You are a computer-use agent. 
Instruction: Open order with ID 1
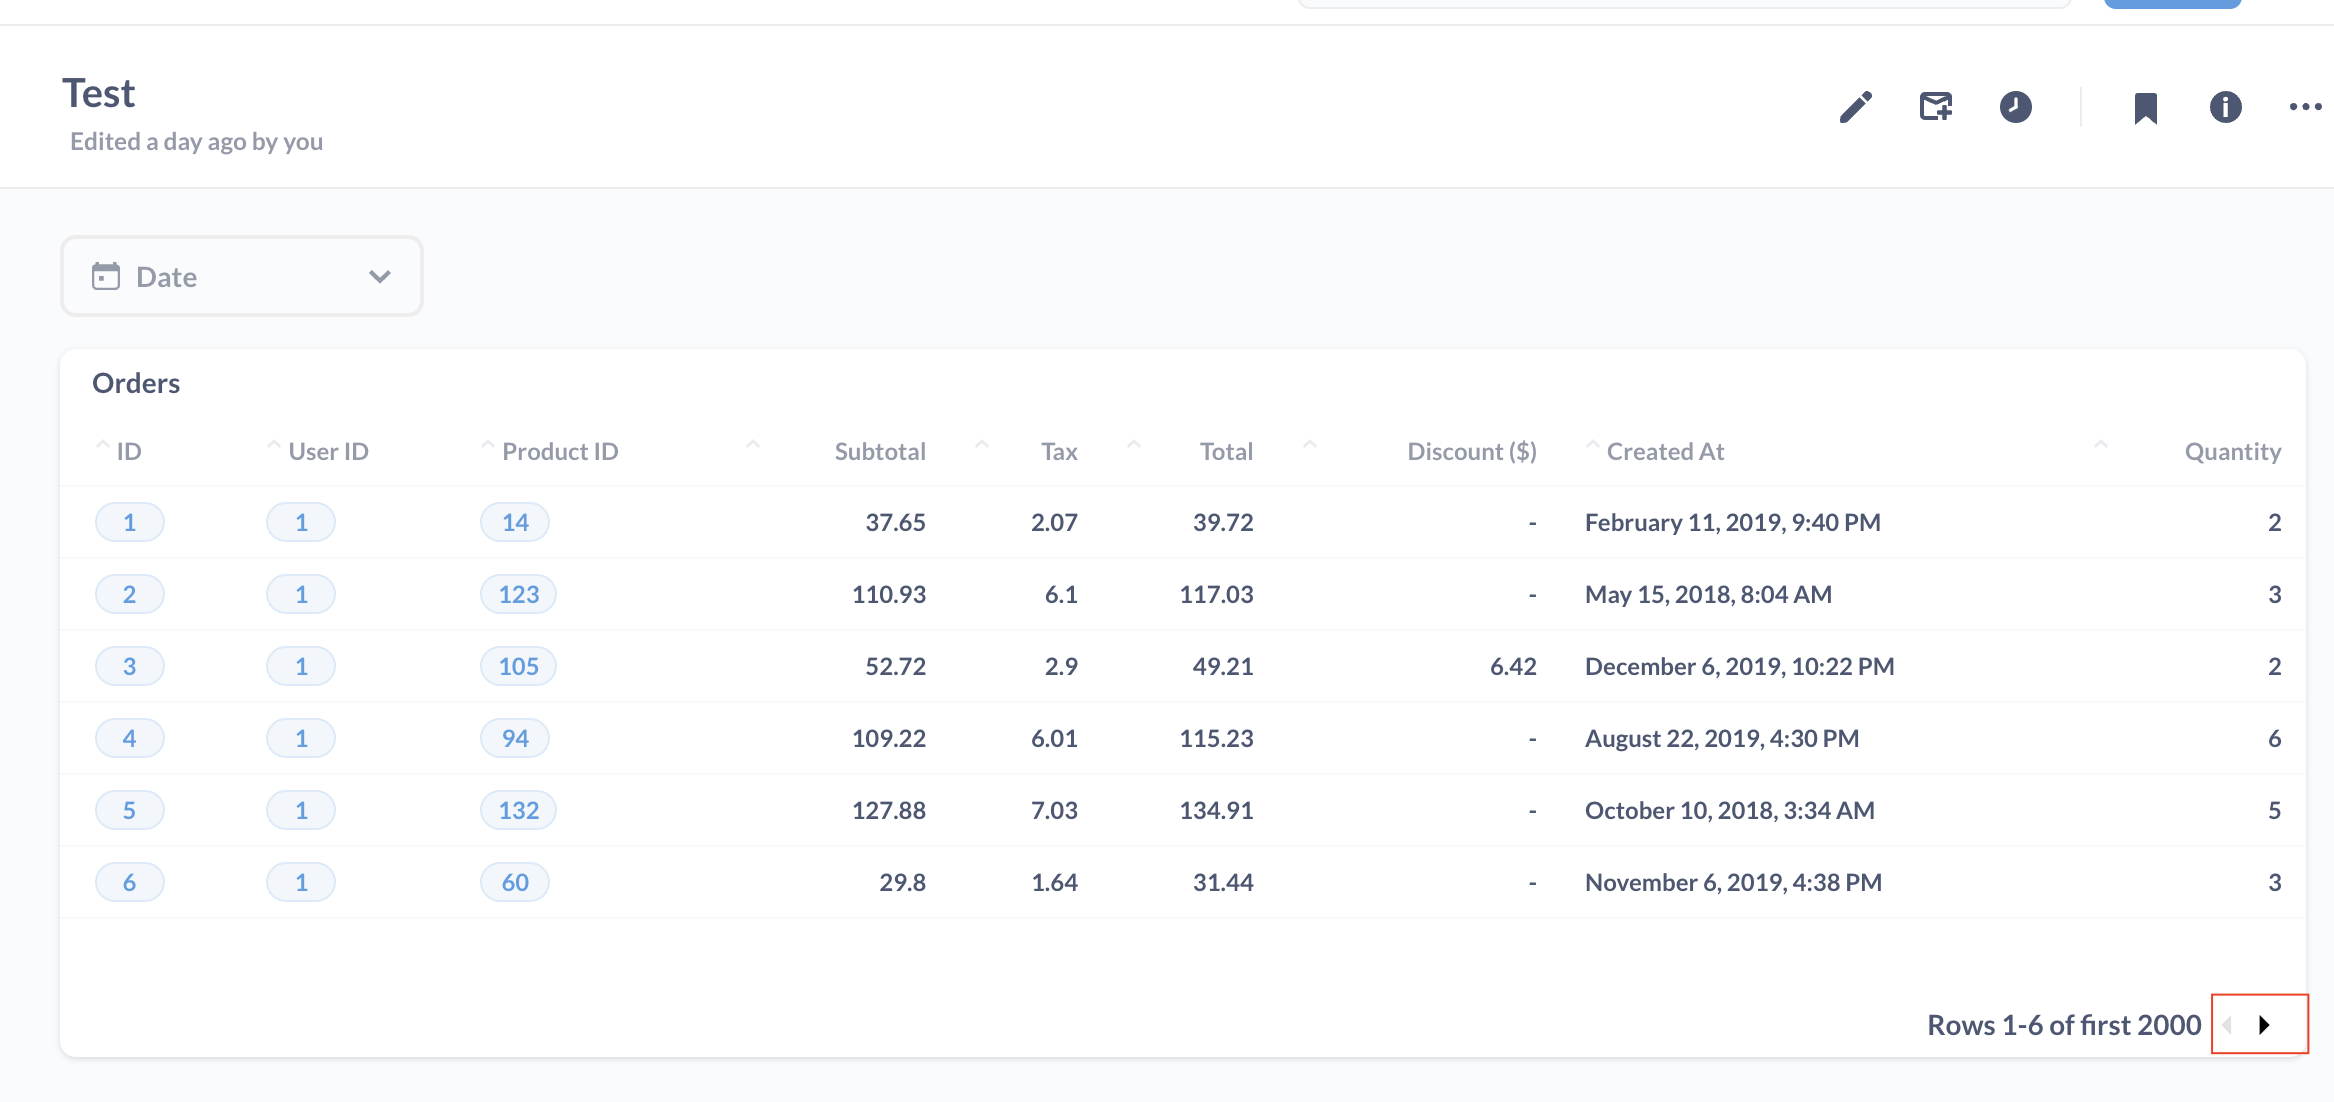[129, 521]
